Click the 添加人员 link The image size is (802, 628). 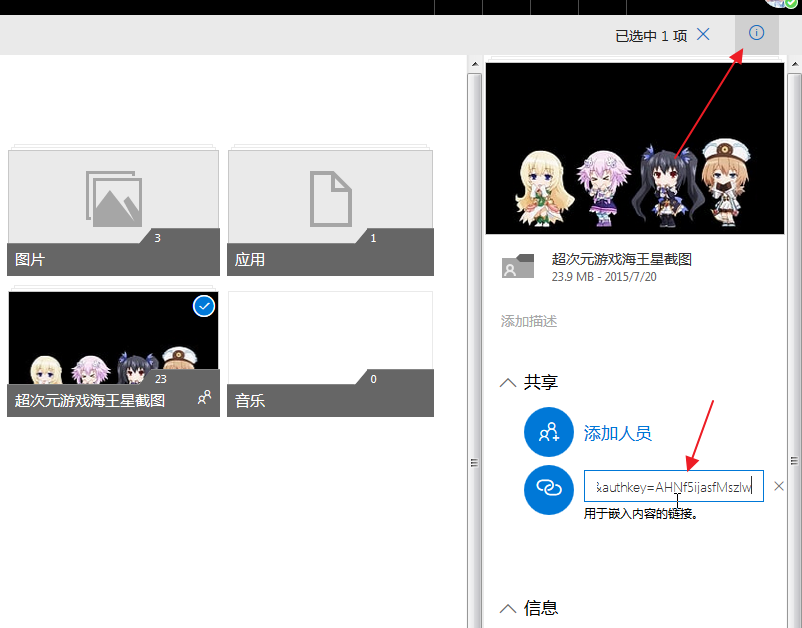pyautogui.click(x=617, y=433)
